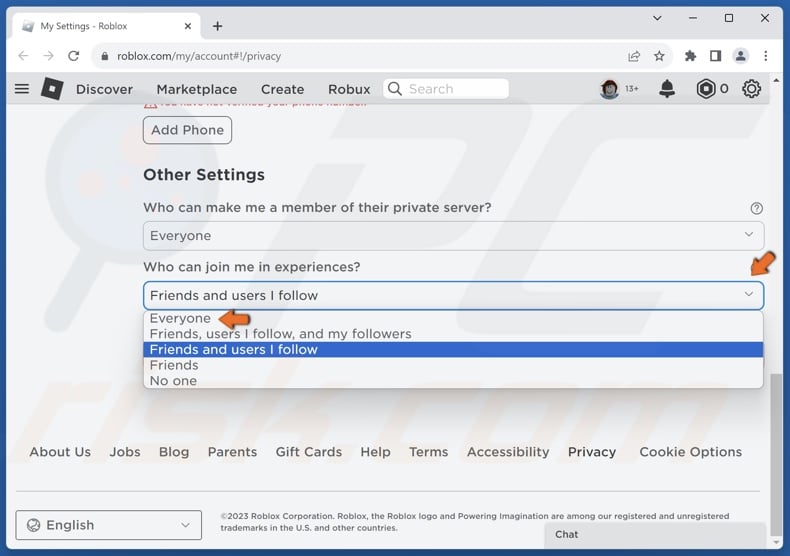The height and width of the screenshot is (556, 790).
Task: Select highlighted Friends and users I follow
Action: click(453, 350)
